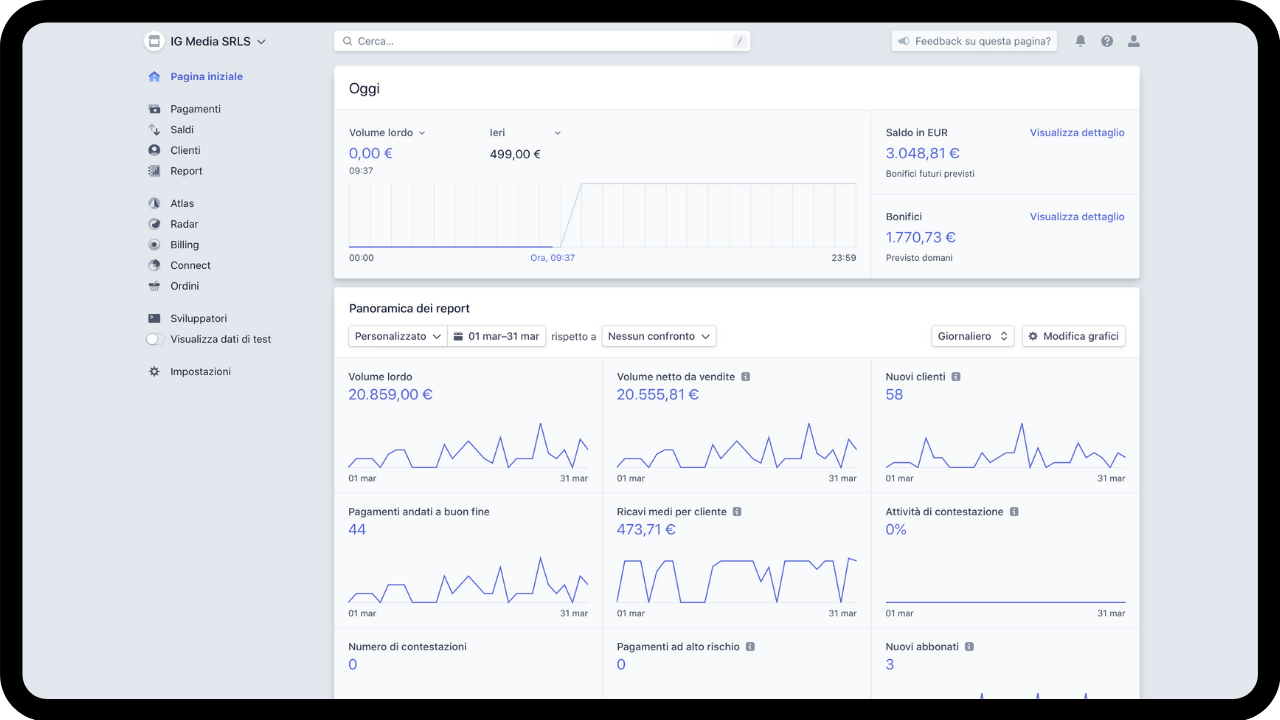The height and width of the screenshot is (720, 1280).
Task: Click the megaphone icon in feedback button
Action: click(x=903, y=41)
